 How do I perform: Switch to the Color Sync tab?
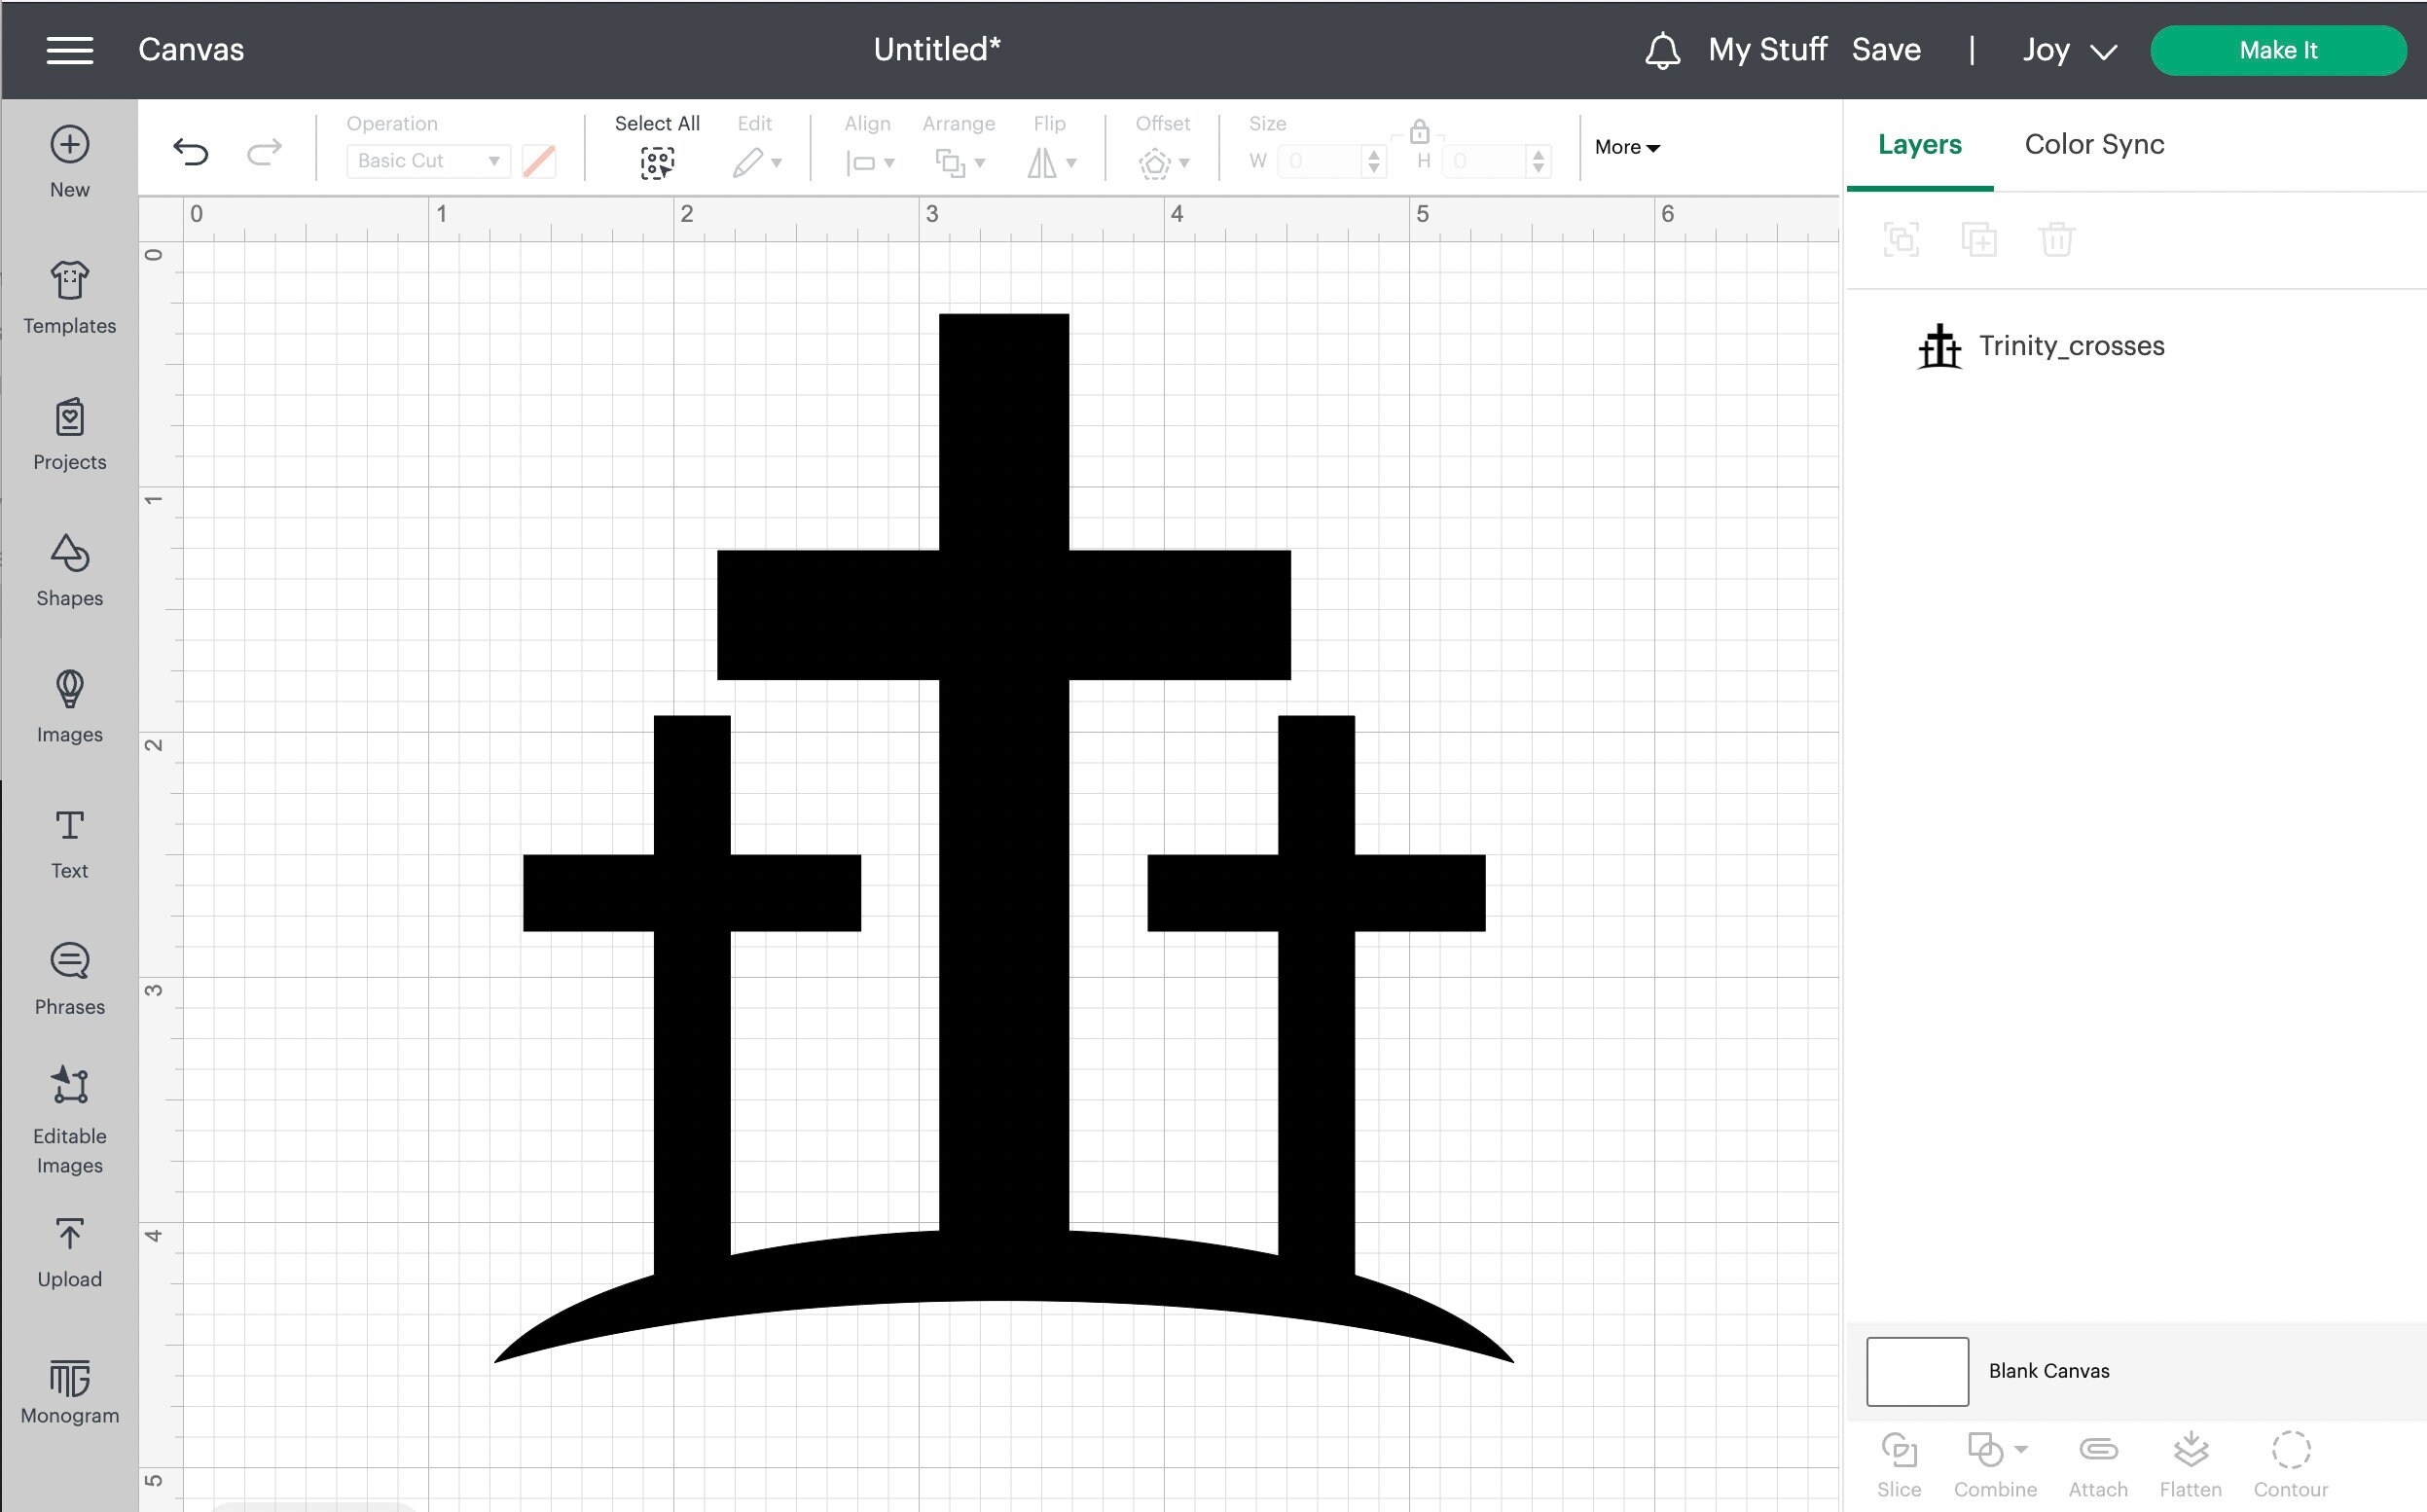pyautogui.click(x=2093, y=144)
